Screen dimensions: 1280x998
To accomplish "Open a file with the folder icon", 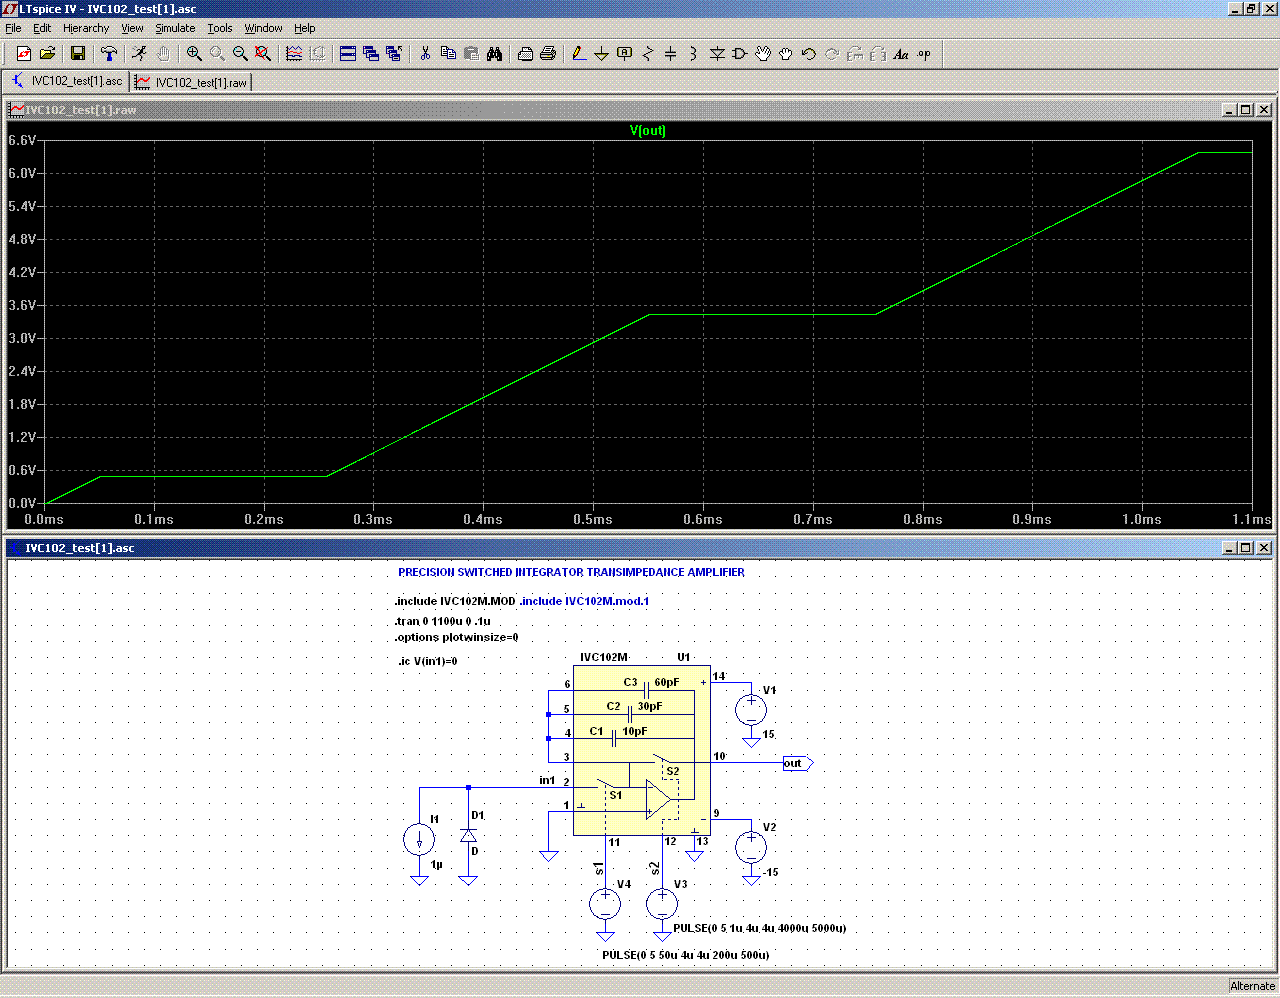I will tap(47, 54).
